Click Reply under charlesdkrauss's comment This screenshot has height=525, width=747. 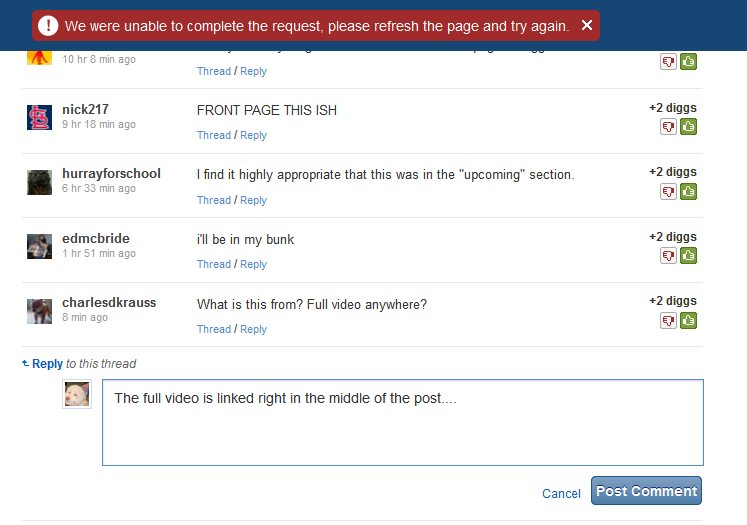pos(253,329)
